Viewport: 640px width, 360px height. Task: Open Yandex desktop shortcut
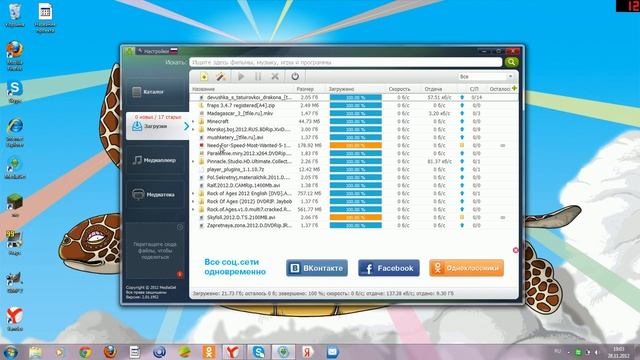pyautogui.click(x=15, y=319)
